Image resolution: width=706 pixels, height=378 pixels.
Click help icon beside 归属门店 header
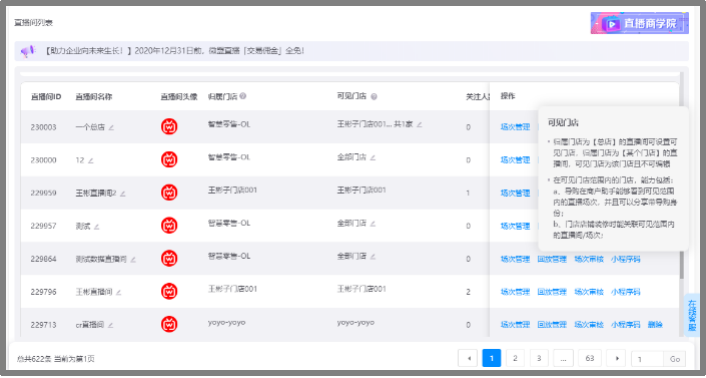click(243, 96)
